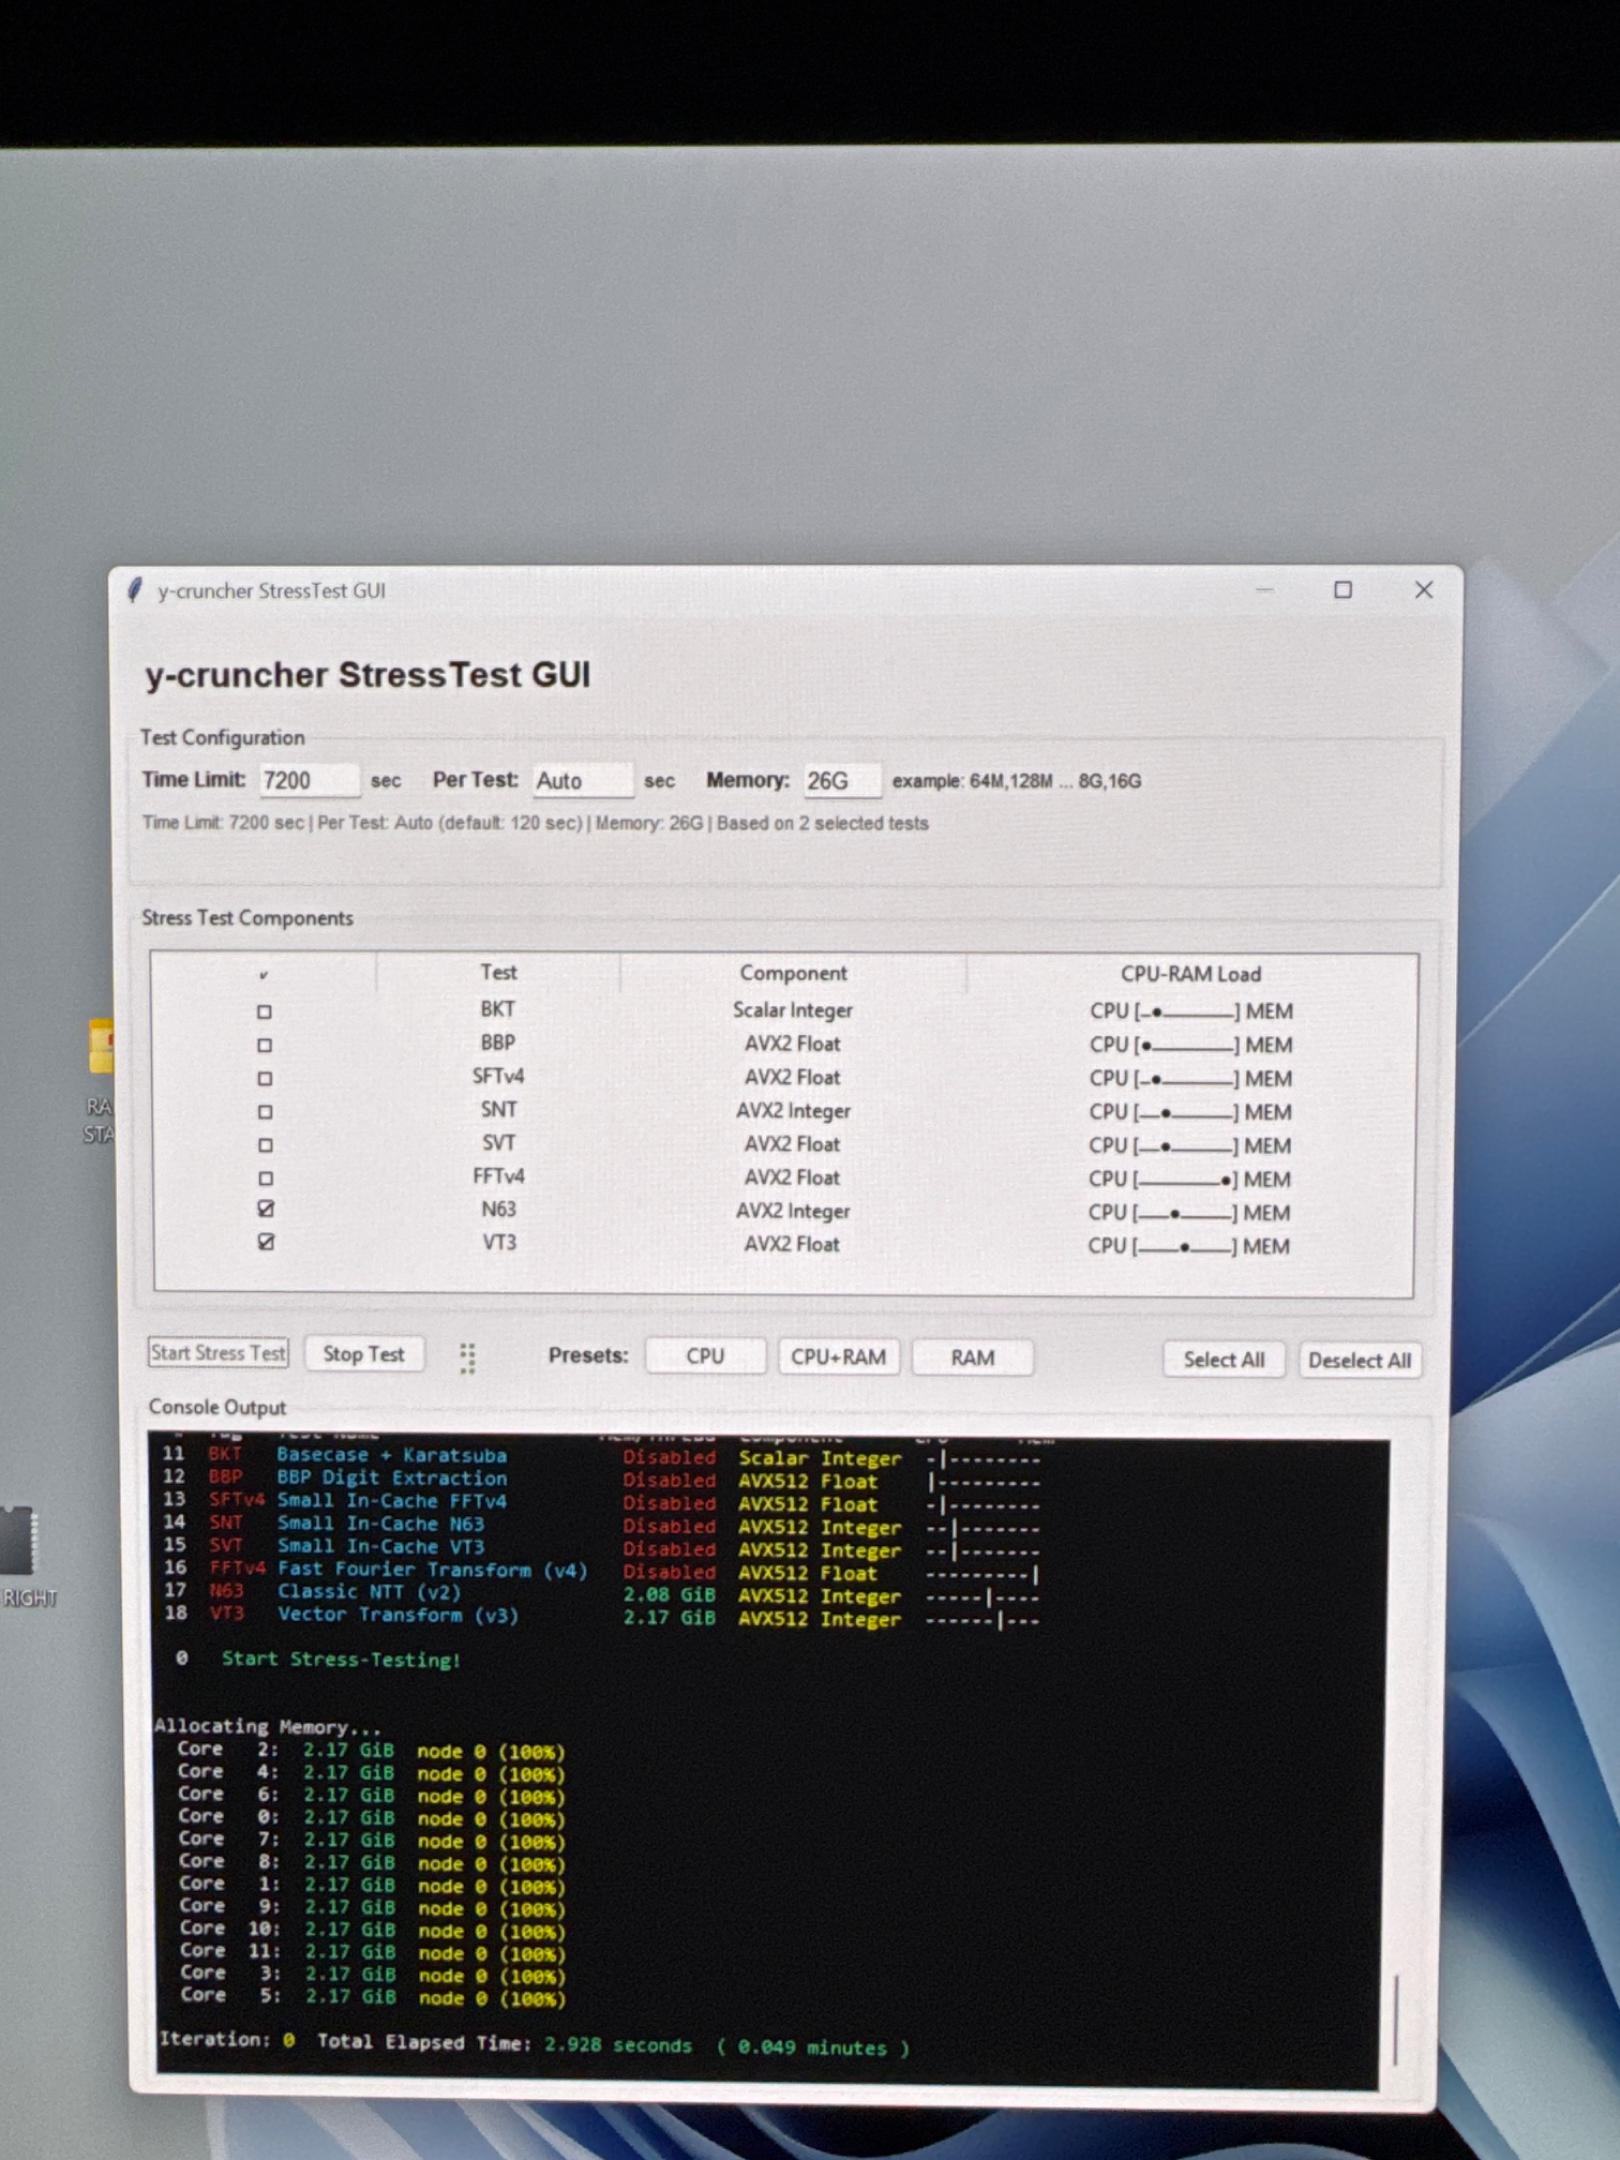Click the SNT row's AVX2 Integer cell
Viewport: 1620px width, 2160px height.
(x=793, y=1111)
